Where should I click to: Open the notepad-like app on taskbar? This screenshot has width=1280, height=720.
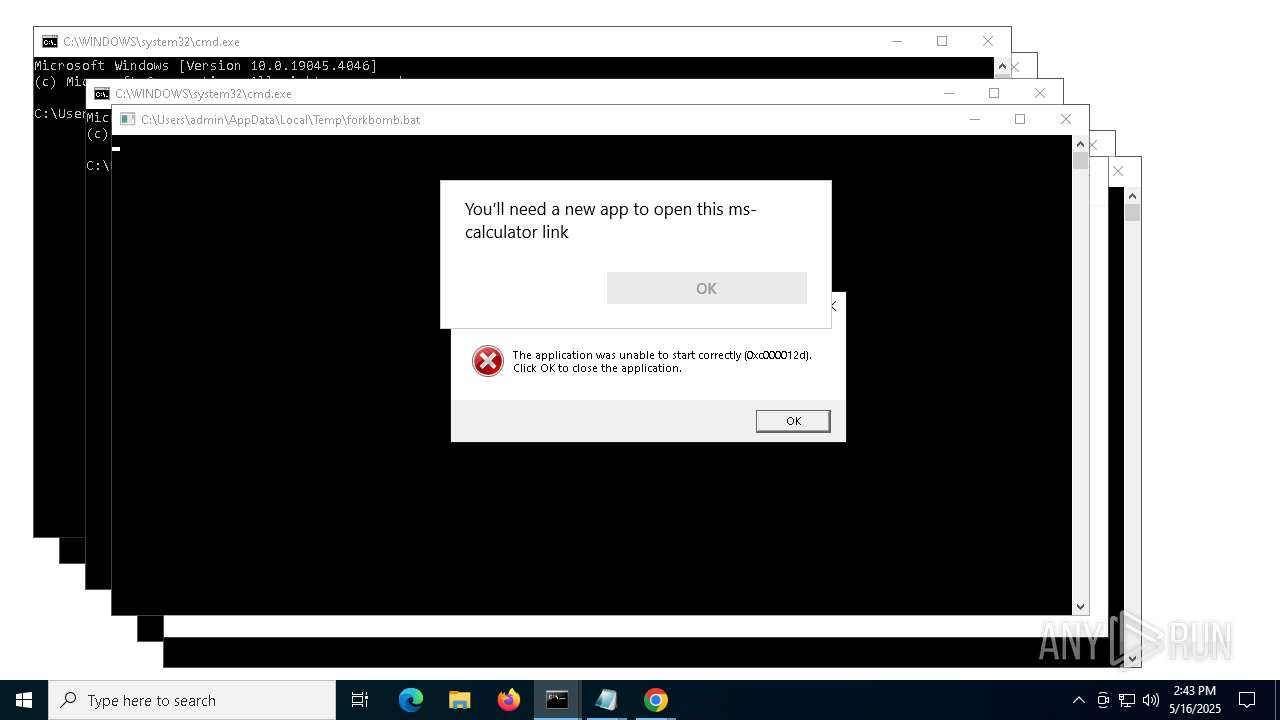[606, 700]
